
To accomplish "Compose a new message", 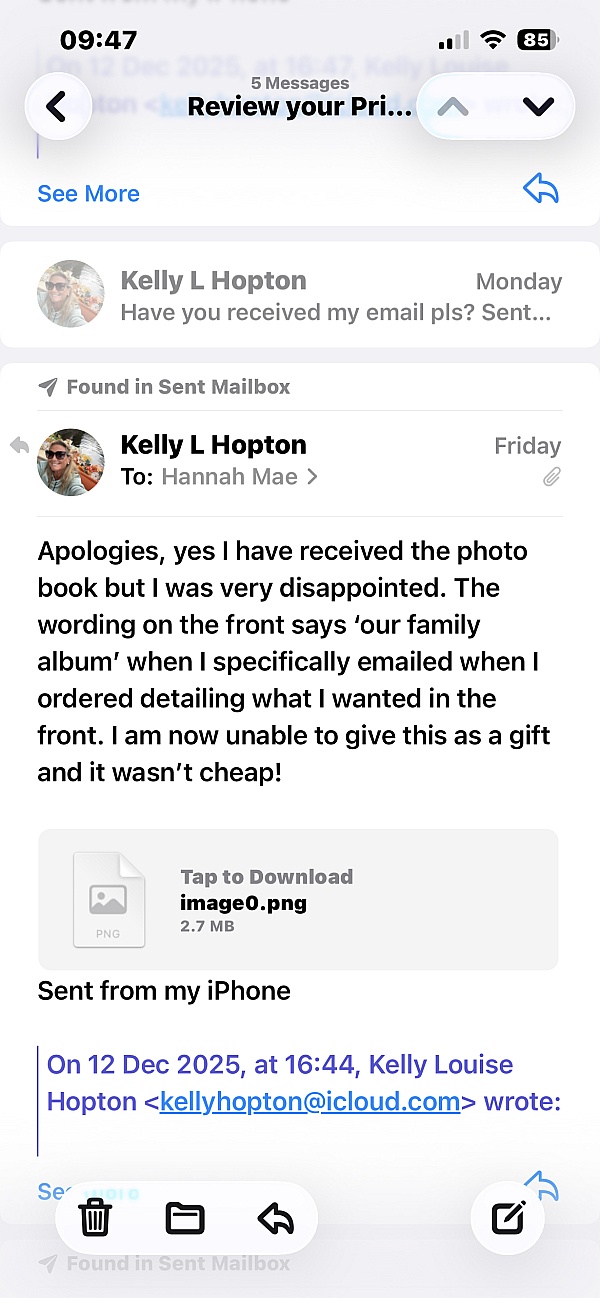I will (508, 1218).
